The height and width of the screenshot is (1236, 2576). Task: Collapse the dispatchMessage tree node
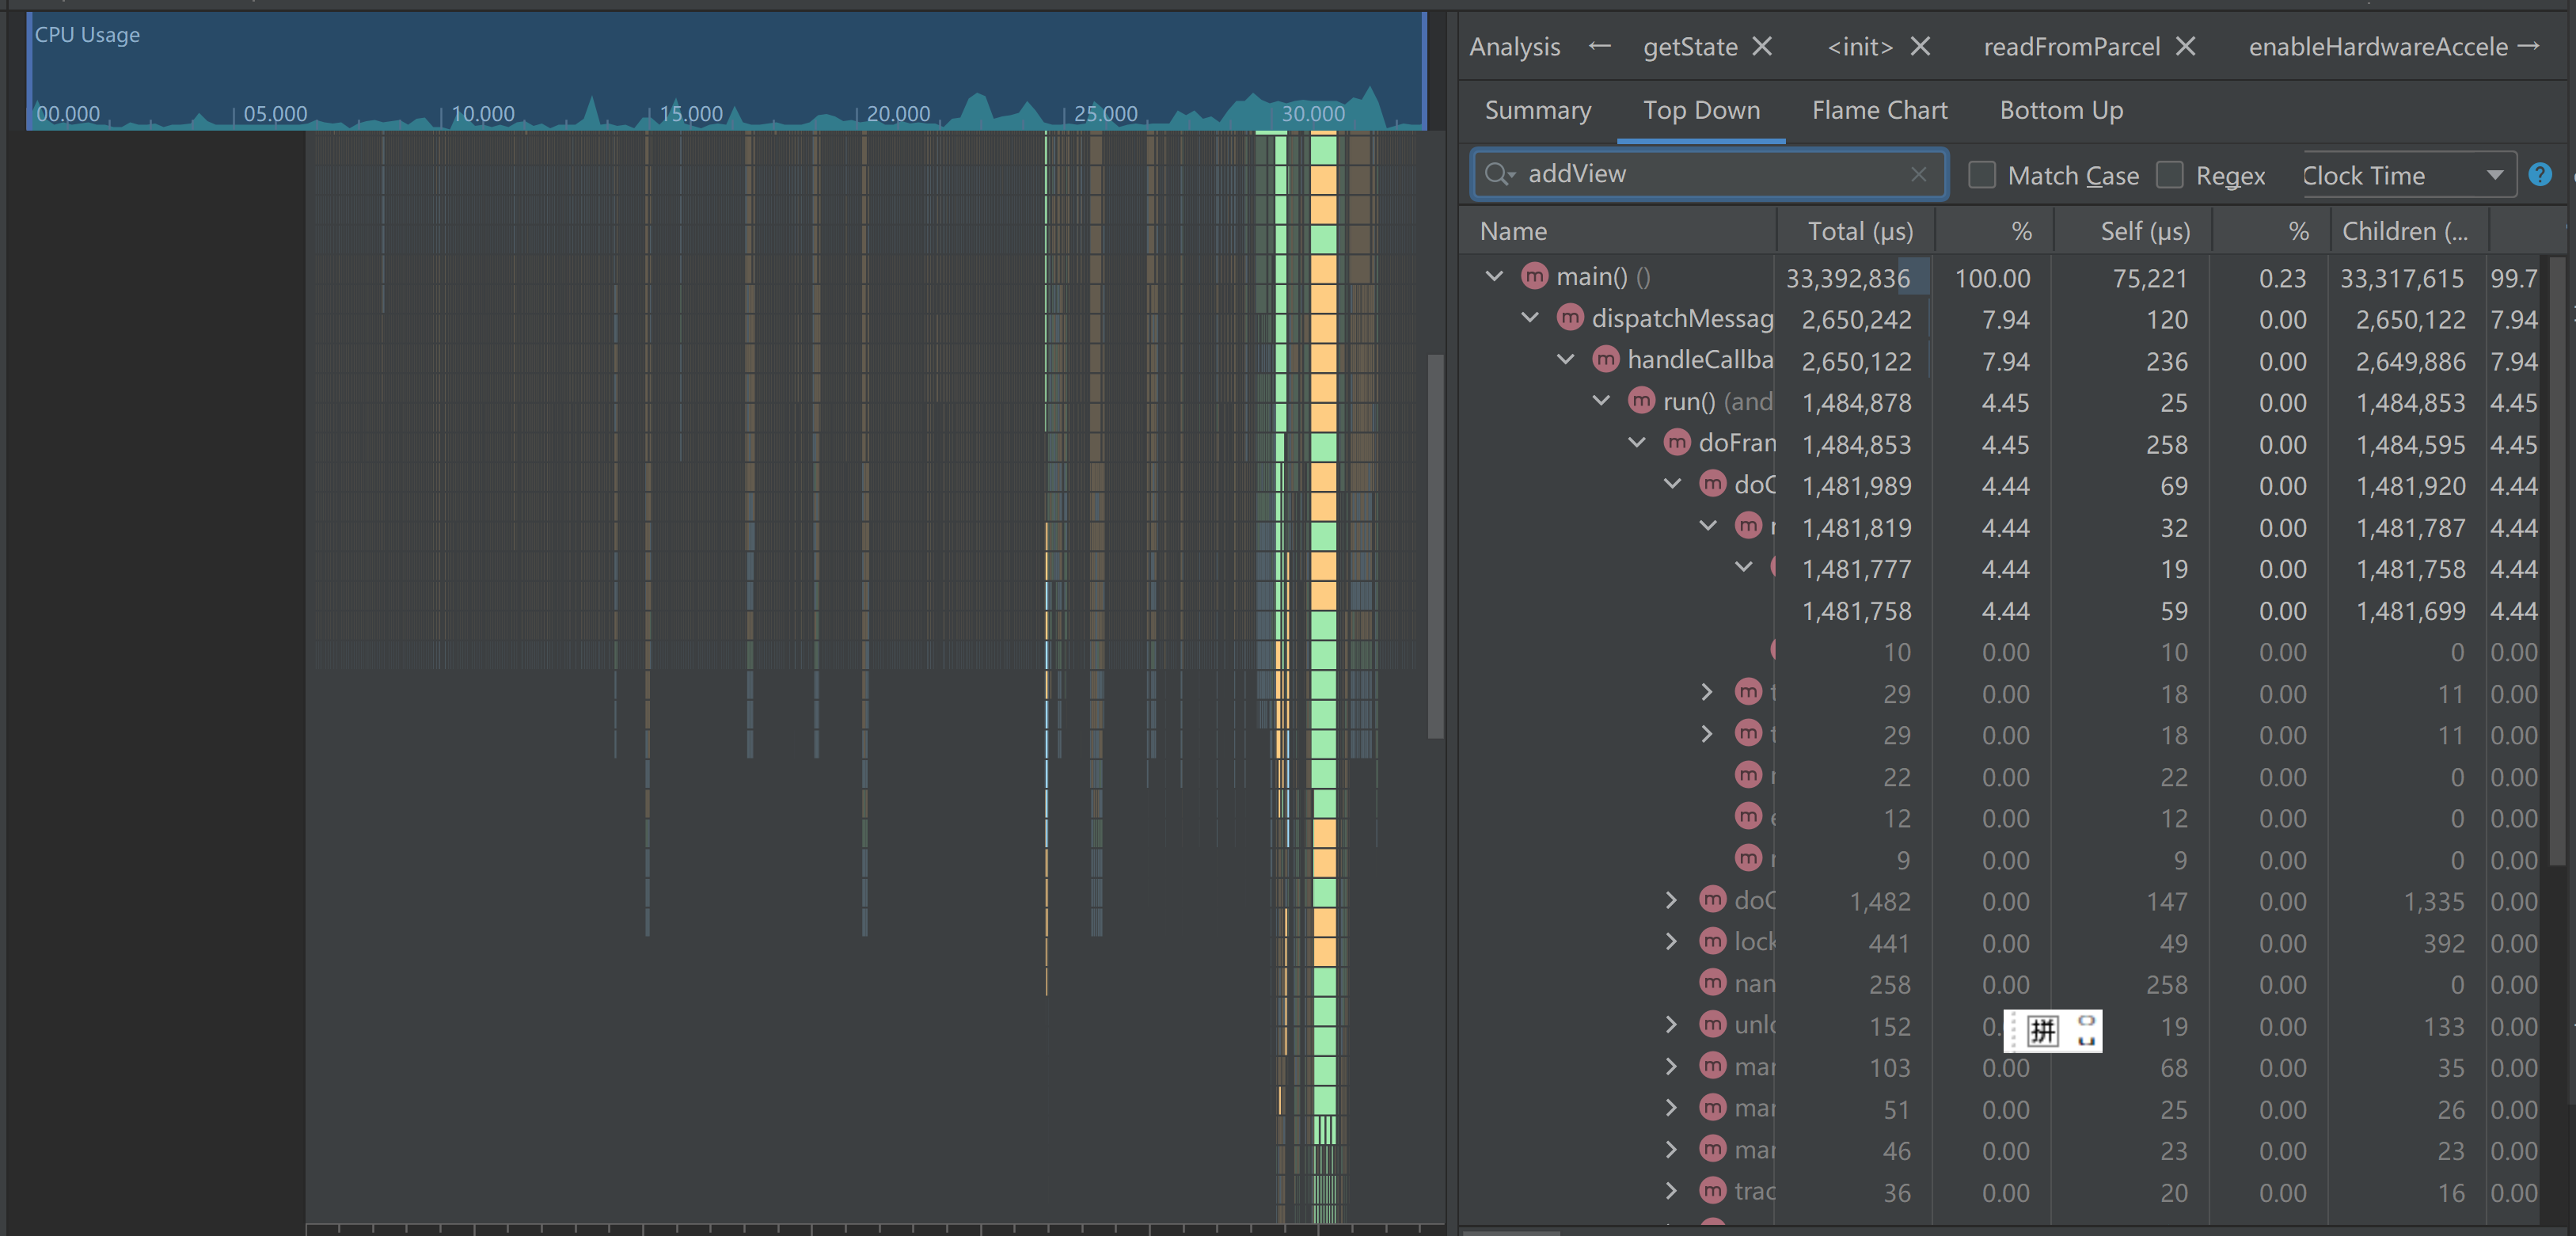tap(1530, 318)
